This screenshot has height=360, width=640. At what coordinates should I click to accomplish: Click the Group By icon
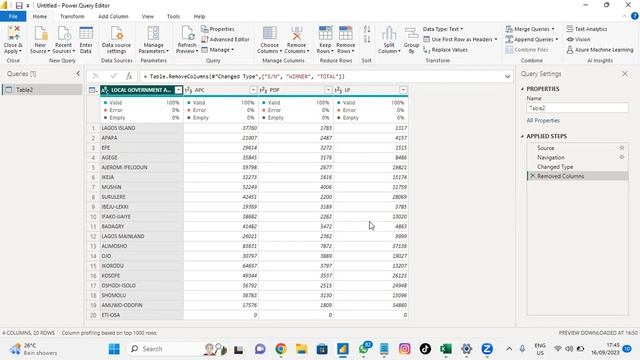(411, 33)
